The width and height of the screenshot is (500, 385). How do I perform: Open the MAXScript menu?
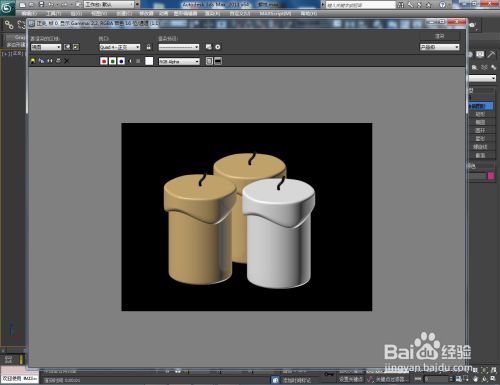(275, 13)
